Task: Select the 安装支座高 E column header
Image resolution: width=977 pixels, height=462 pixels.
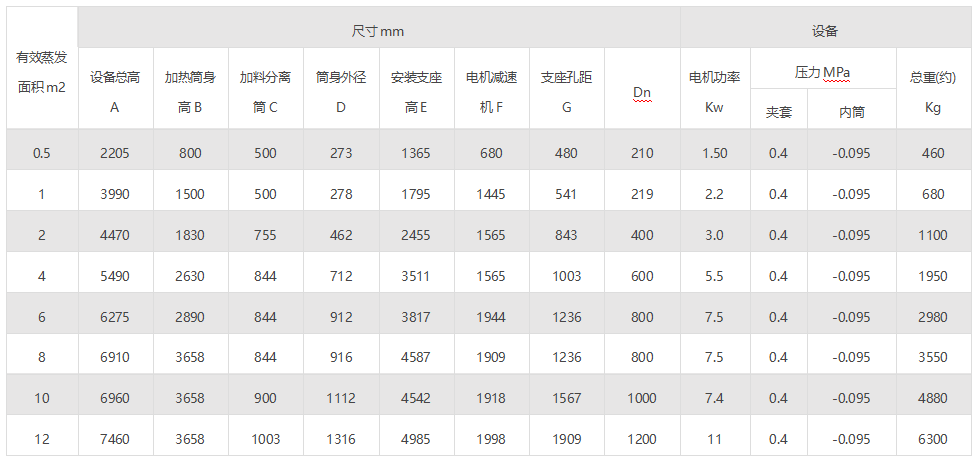Action: [416, 91]
